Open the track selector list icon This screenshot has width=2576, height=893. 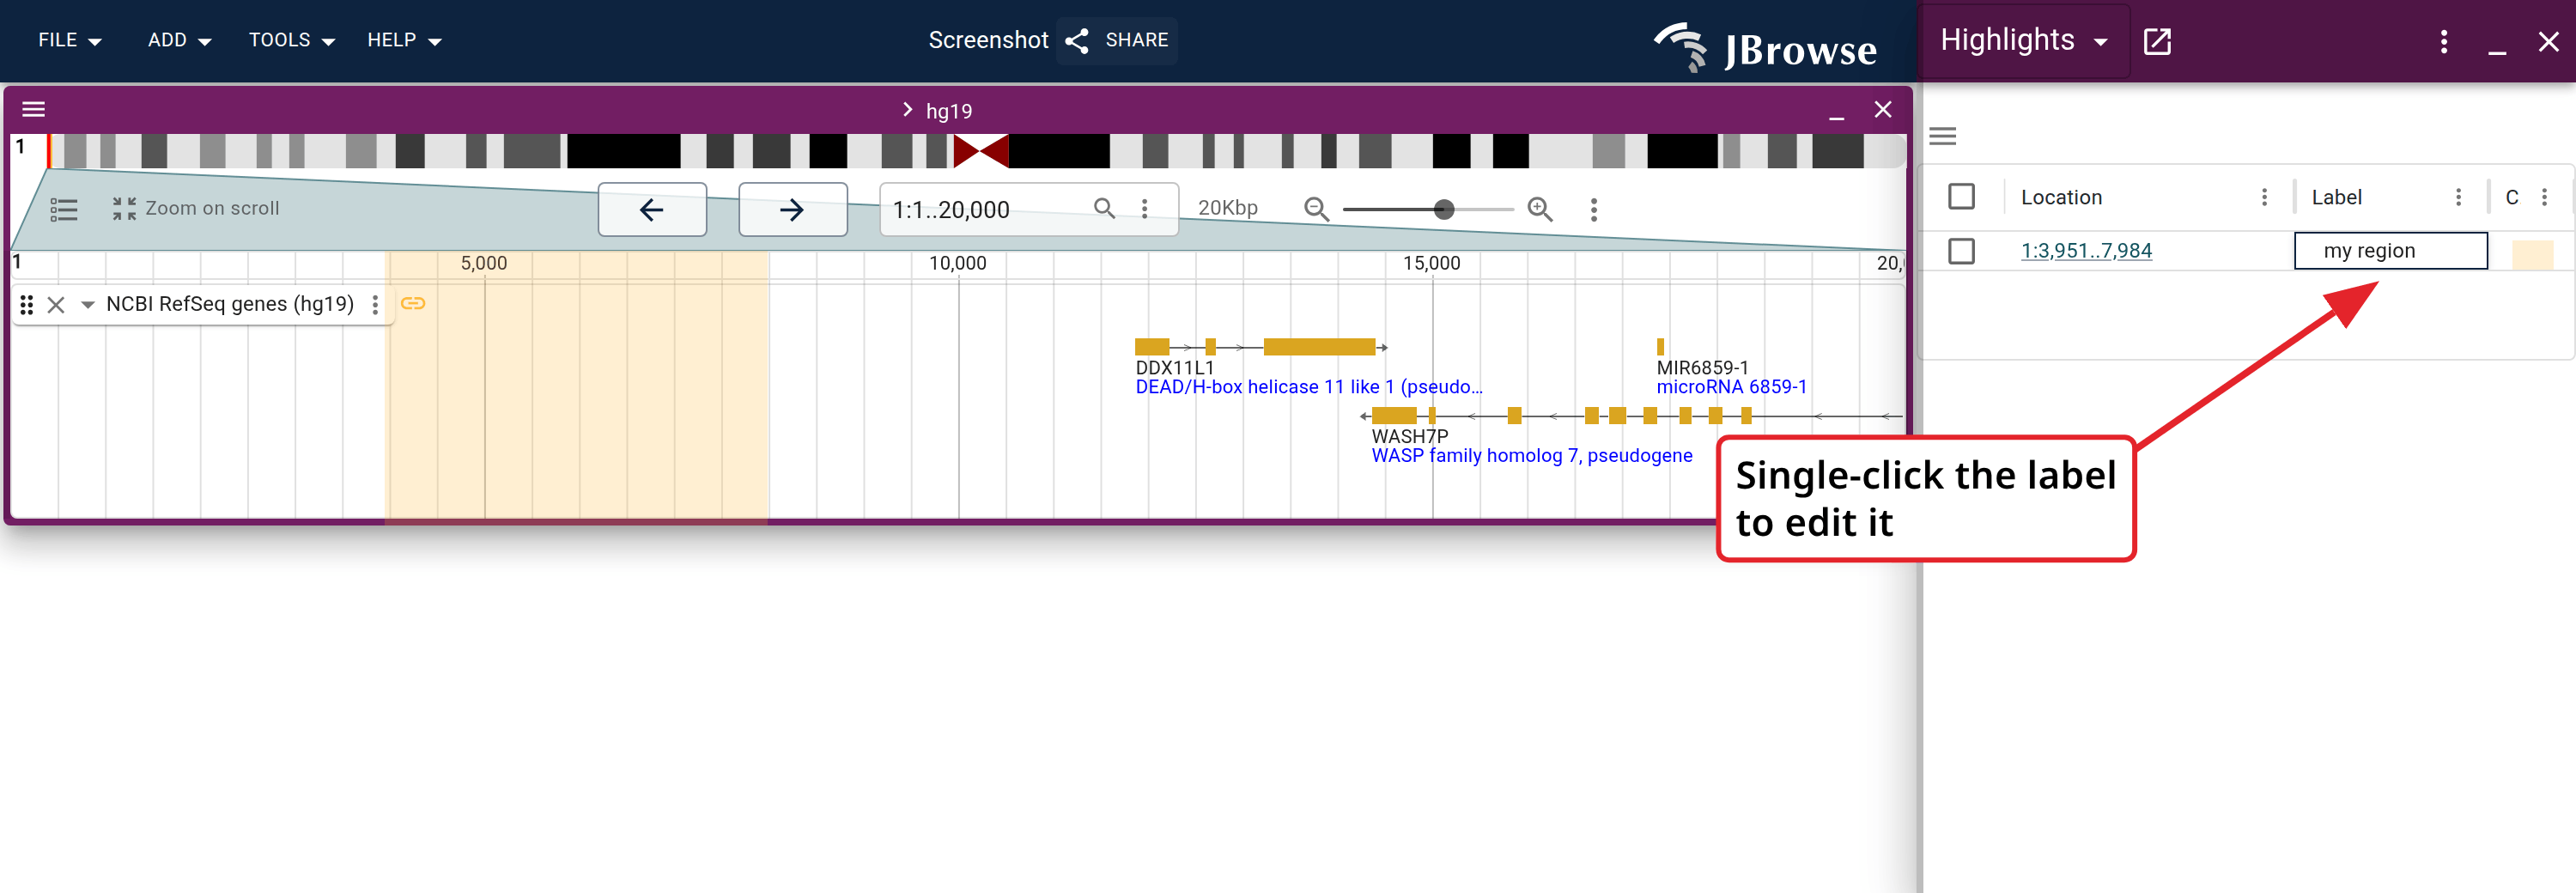[64, 209]
